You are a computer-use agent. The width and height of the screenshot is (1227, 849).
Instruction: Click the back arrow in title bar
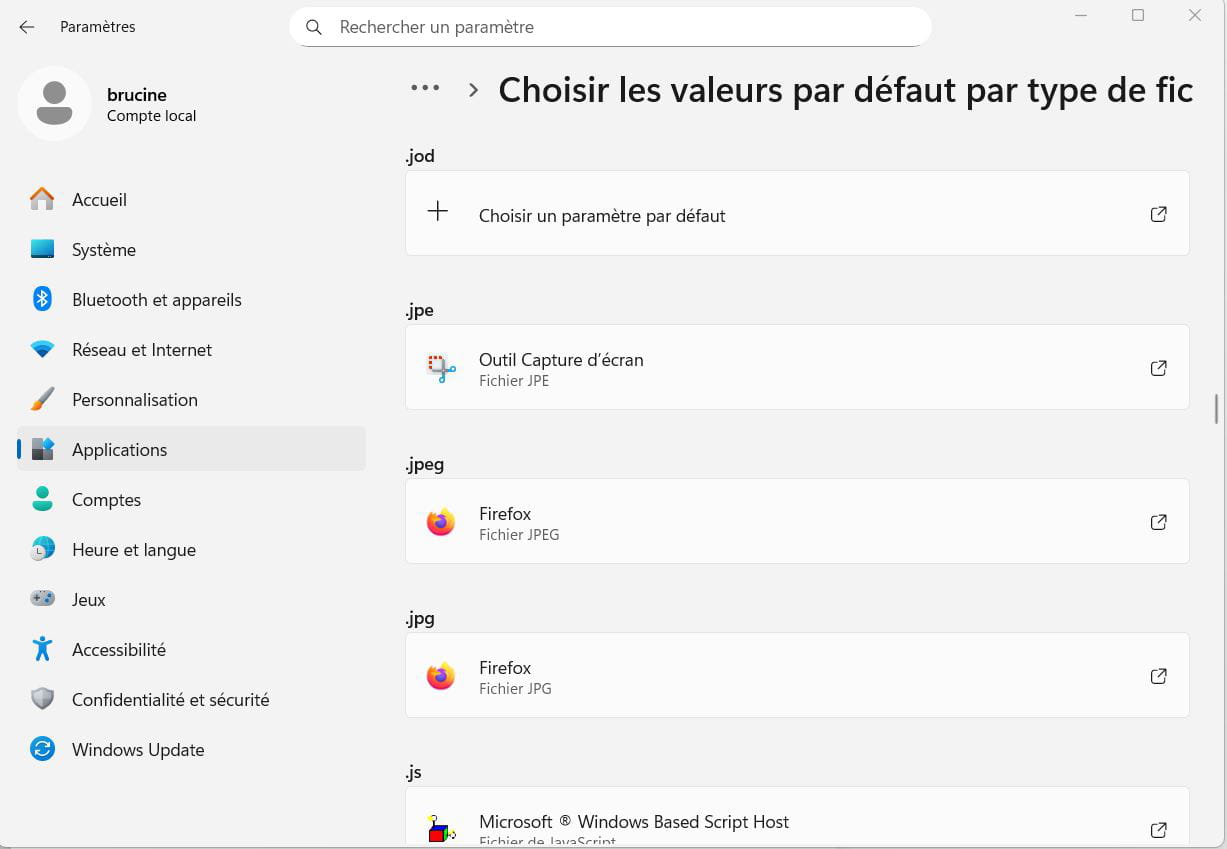(x=27, y=27)
